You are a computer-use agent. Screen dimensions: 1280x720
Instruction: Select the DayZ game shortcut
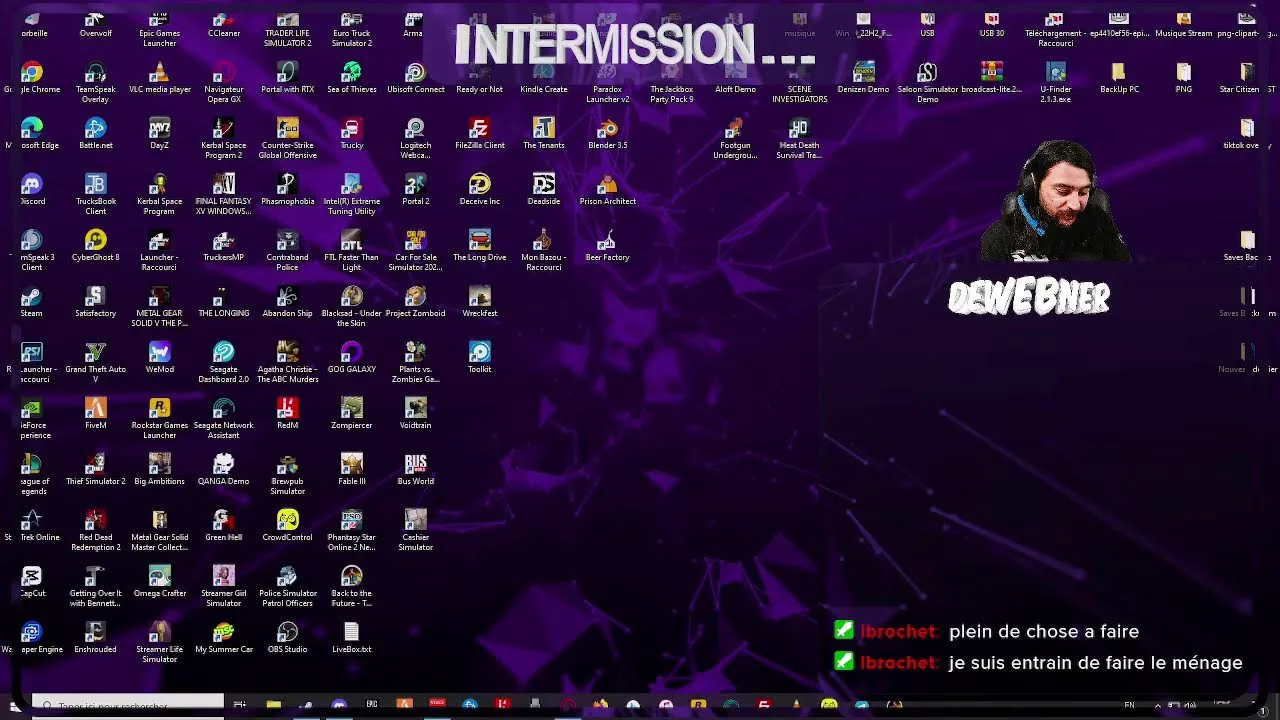(x=159, y=134)
